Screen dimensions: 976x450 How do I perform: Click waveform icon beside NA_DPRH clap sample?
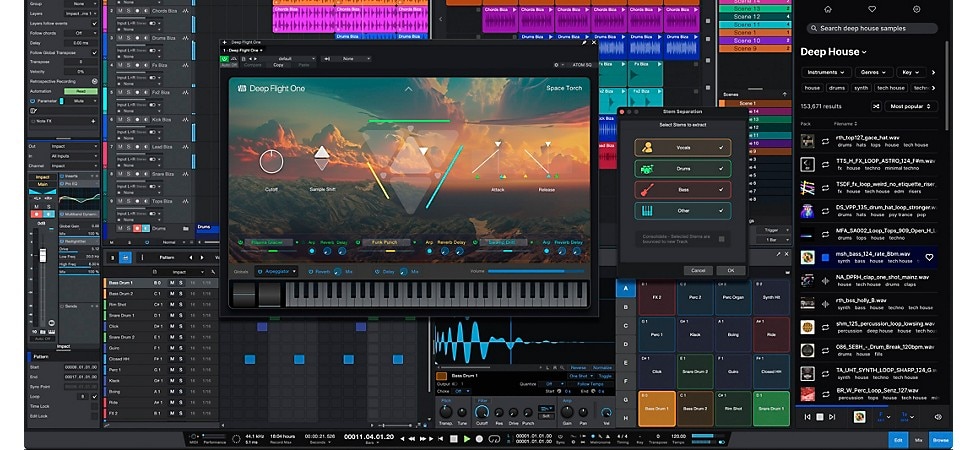[x=825, y=281]
